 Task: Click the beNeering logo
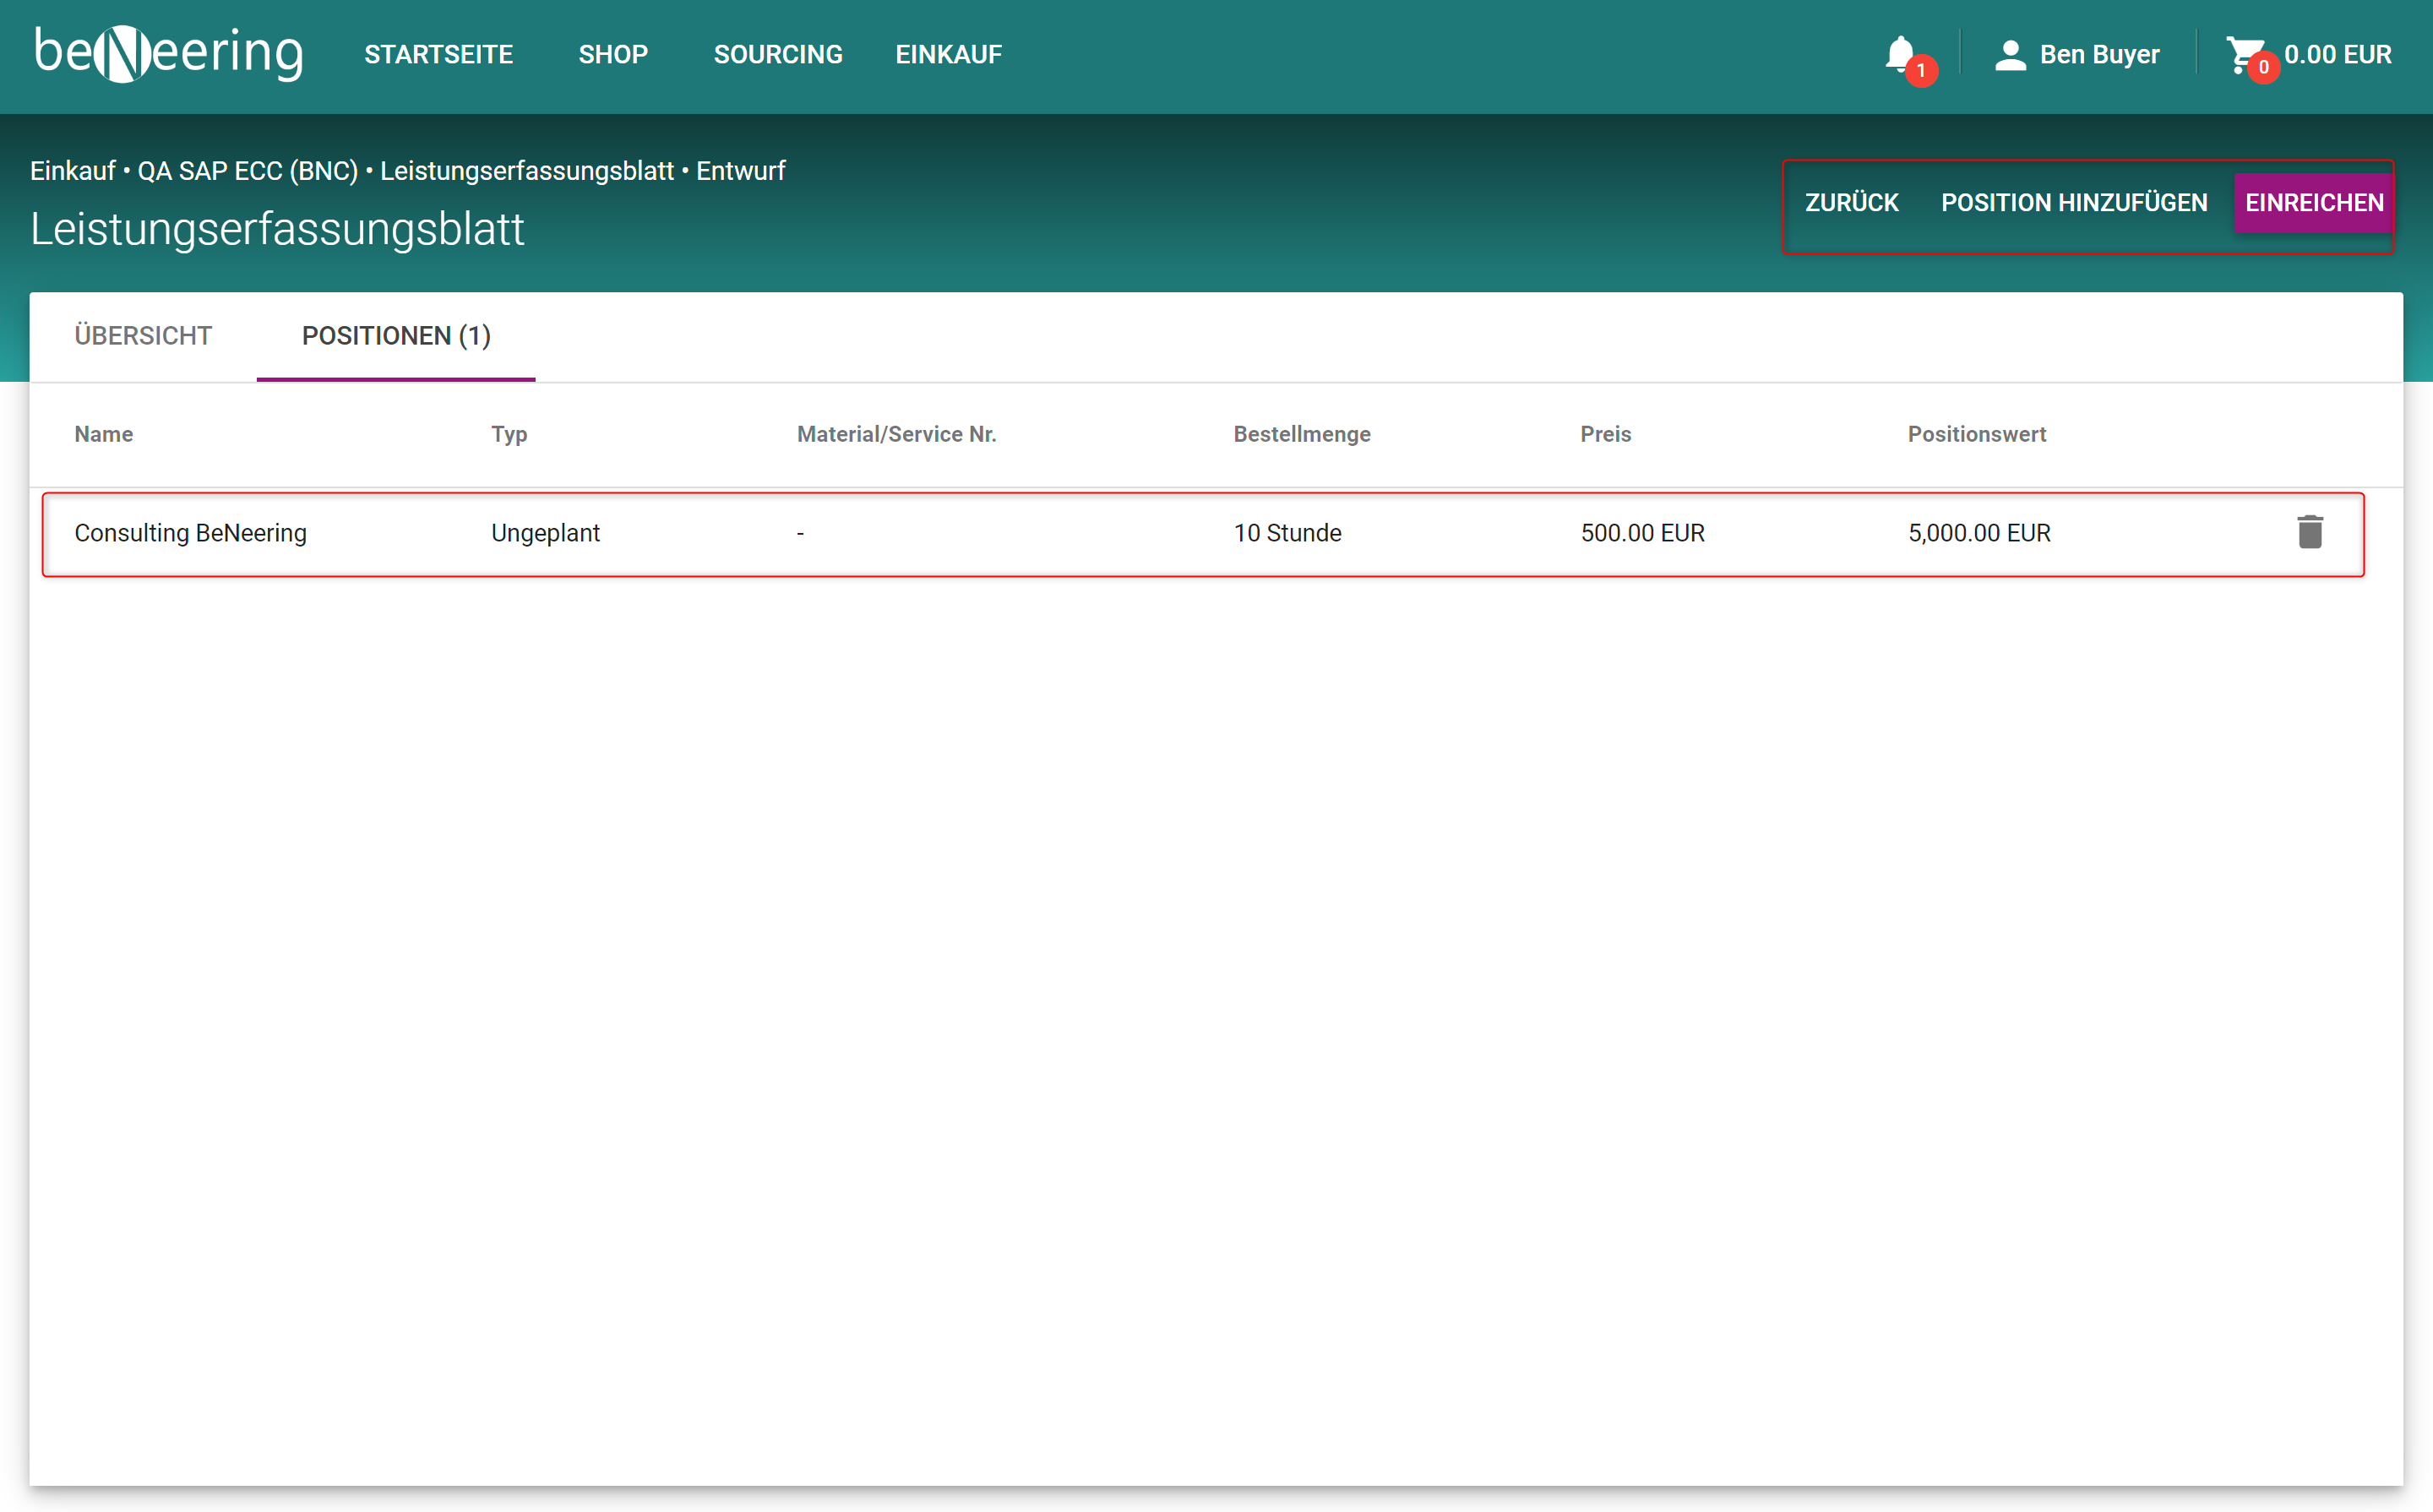point(168,54)
